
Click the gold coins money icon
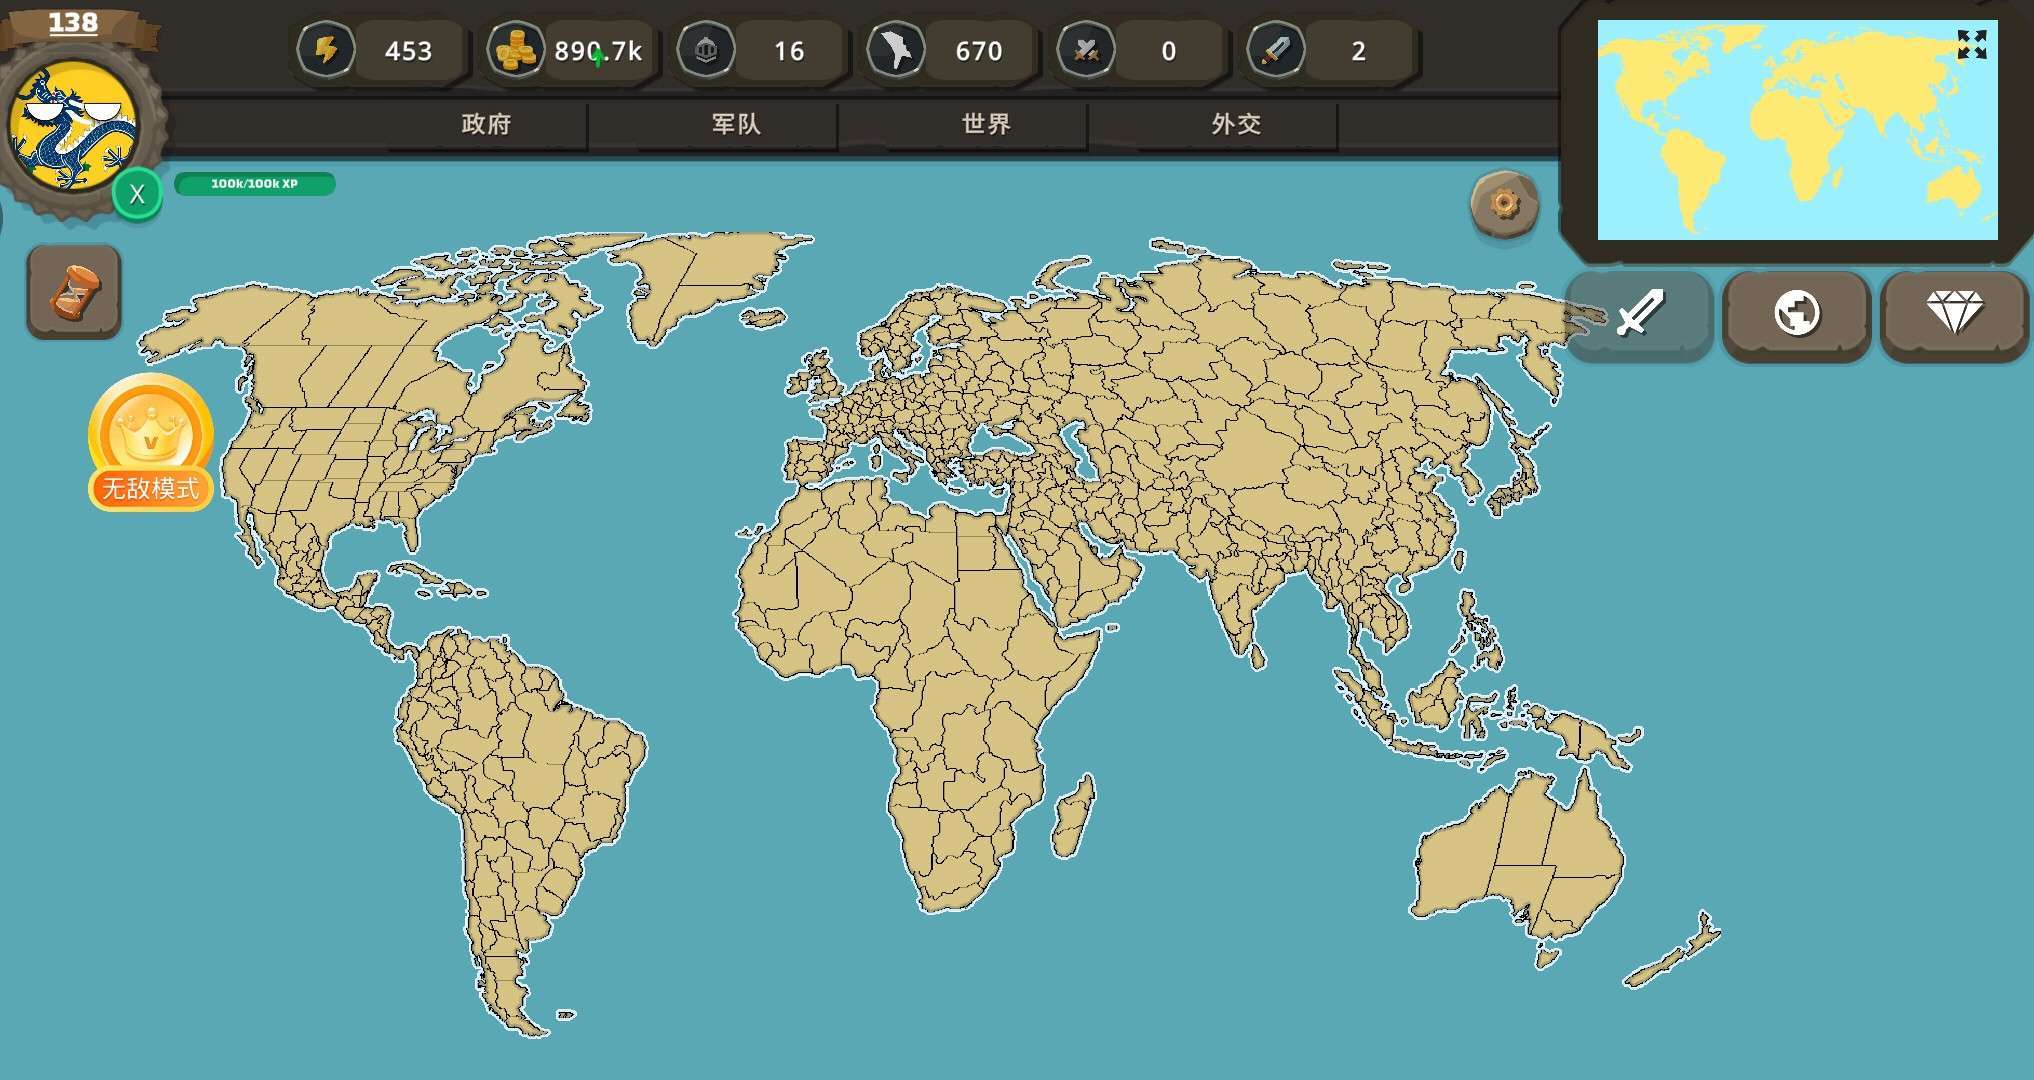[516, 50]
